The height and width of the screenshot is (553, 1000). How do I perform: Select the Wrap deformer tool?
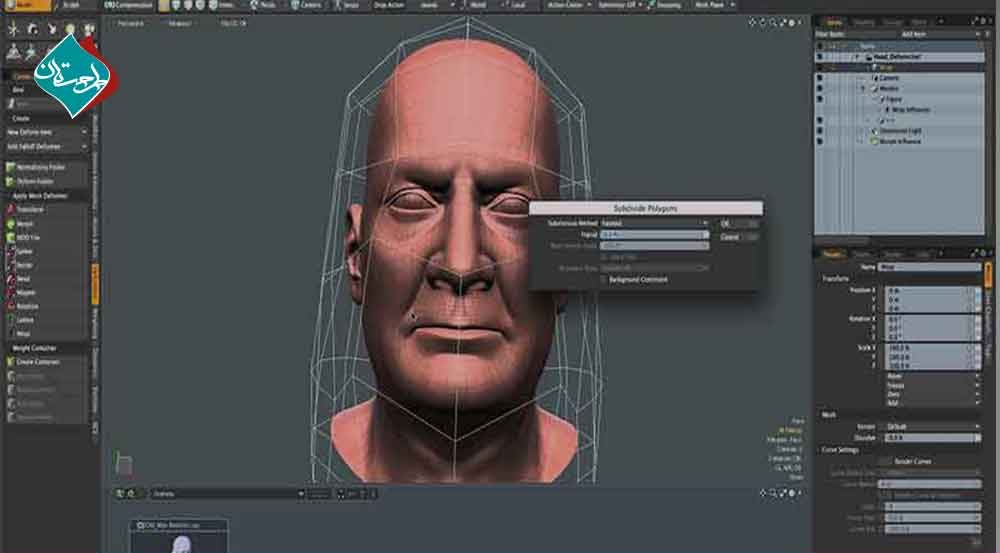click(x=45, y=334)
